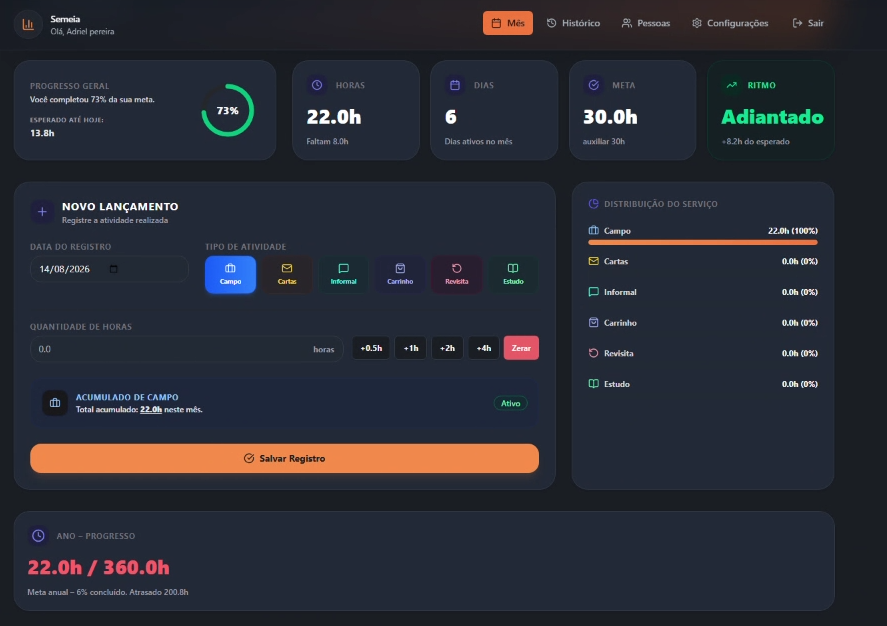Screen dimensions: 887x626
Task: Add +1h to hours
Action: tap(411, 348)
